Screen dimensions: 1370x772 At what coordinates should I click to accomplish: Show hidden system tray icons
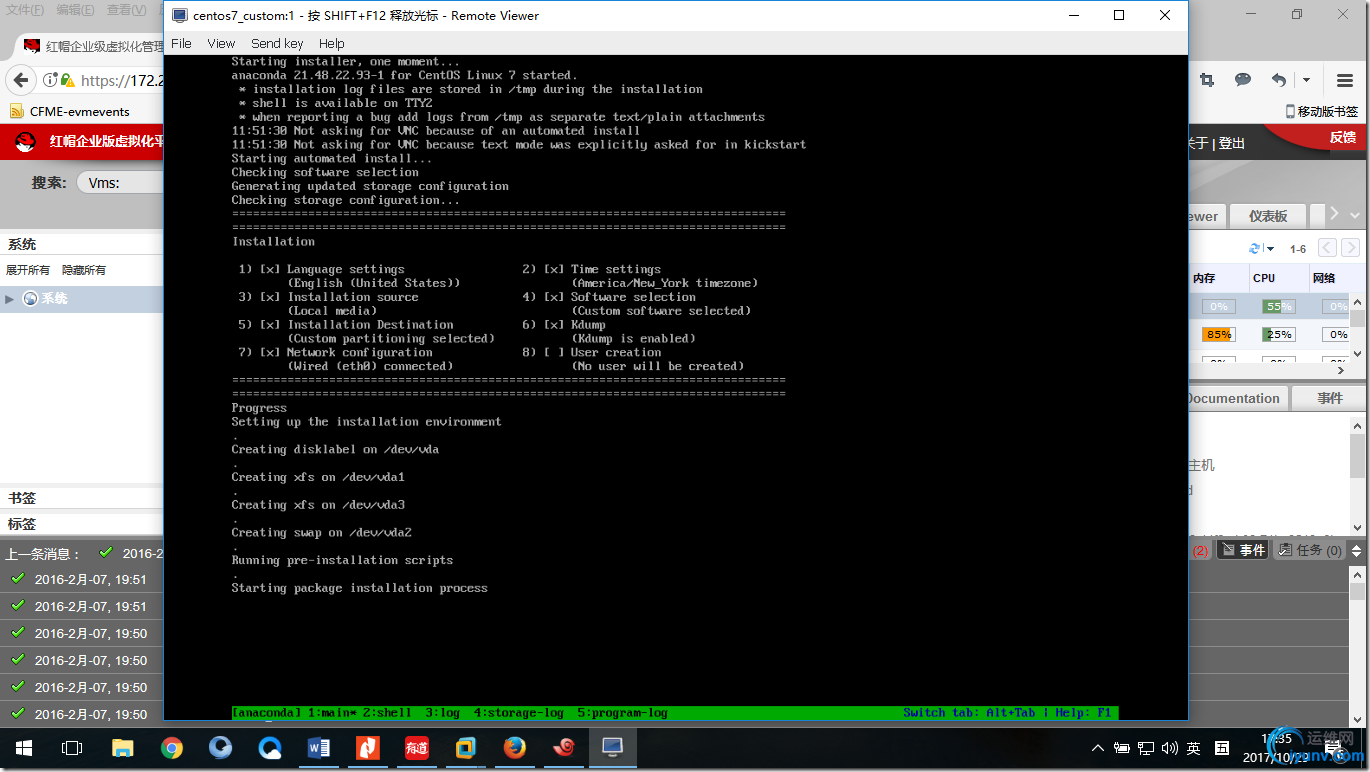click(x=1100, y=748)
